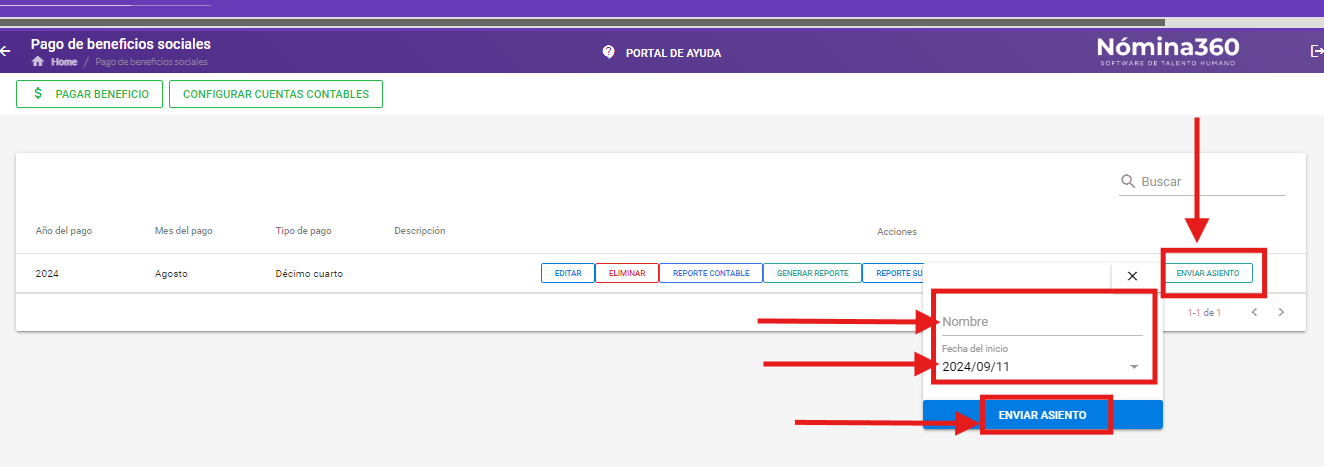Sort by Mes del pago column
Image resolution: width=1324 pixels, height=467 pixels.
coord(184,231)
